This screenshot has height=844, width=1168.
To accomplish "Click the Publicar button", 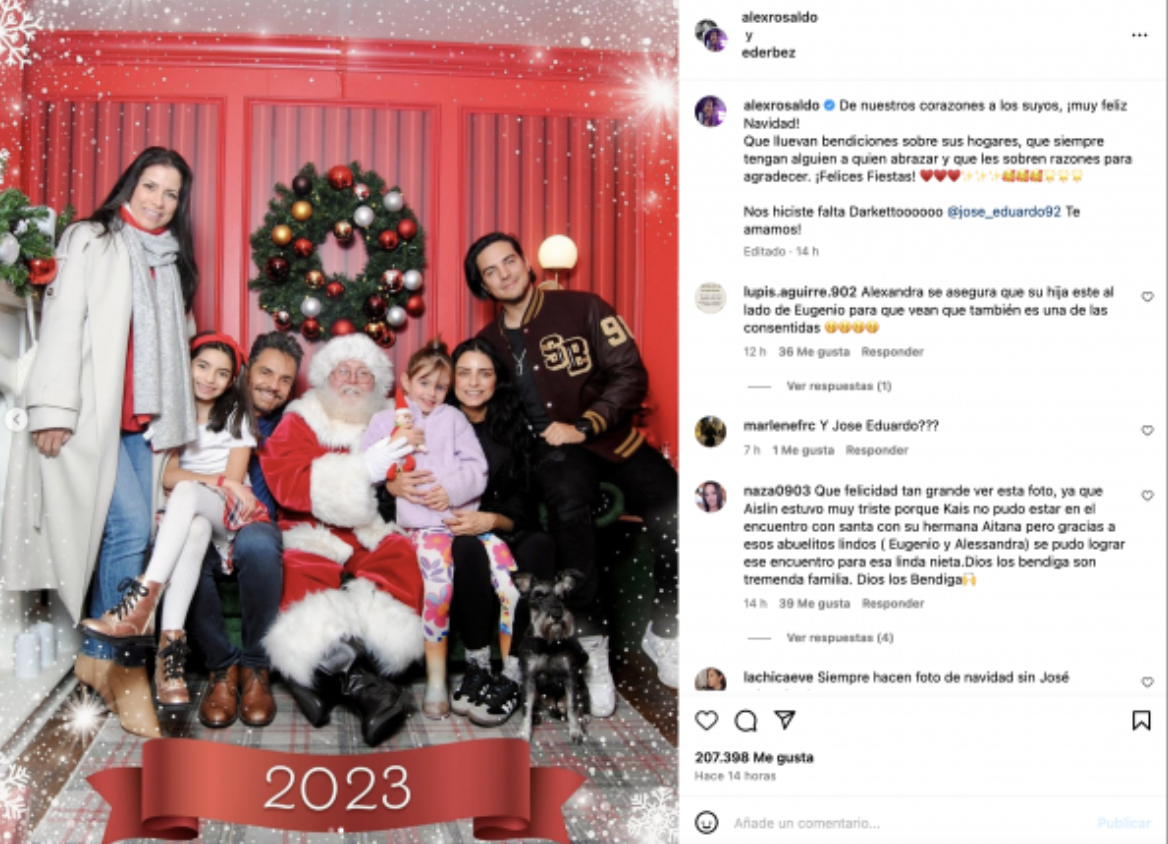I will [1123, 823].
